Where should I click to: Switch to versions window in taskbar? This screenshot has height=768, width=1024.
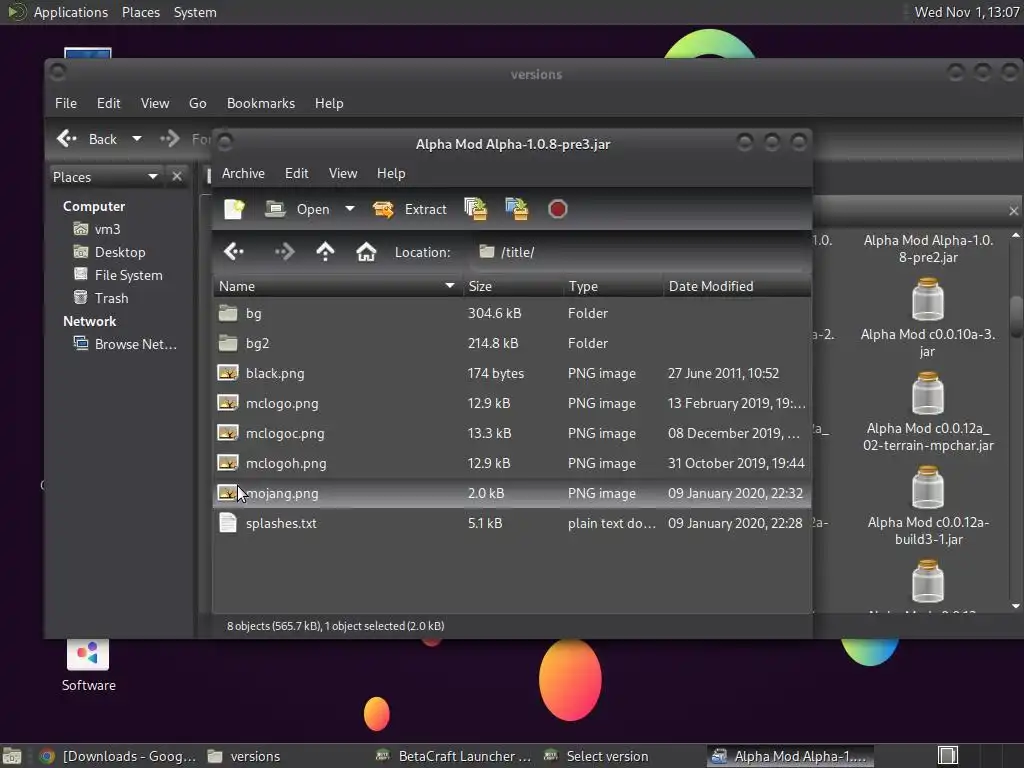(244, 756)
